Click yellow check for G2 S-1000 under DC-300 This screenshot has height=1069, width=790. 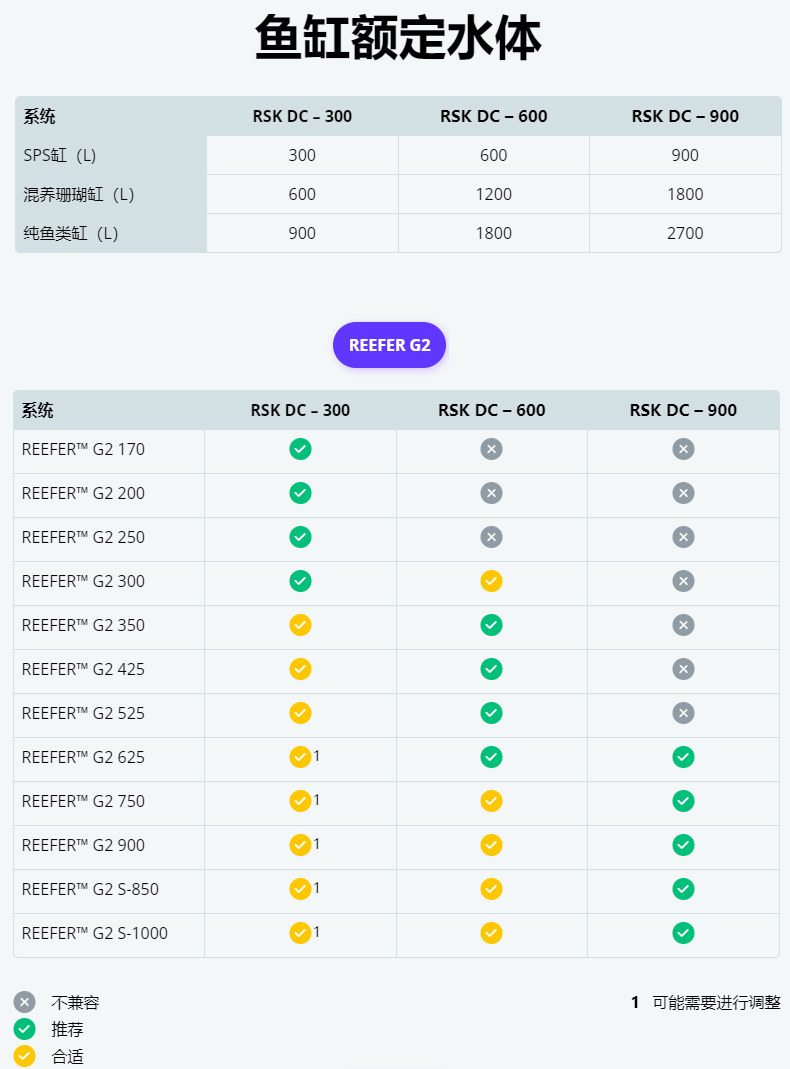(301, 933)
